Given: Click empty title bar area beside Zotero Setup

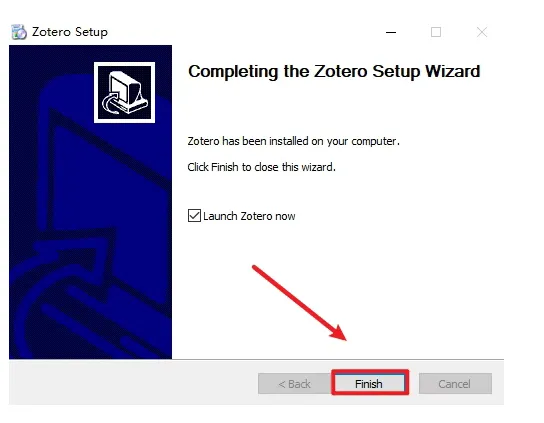Looking at the screenshot, I should [x=243, y=32].
